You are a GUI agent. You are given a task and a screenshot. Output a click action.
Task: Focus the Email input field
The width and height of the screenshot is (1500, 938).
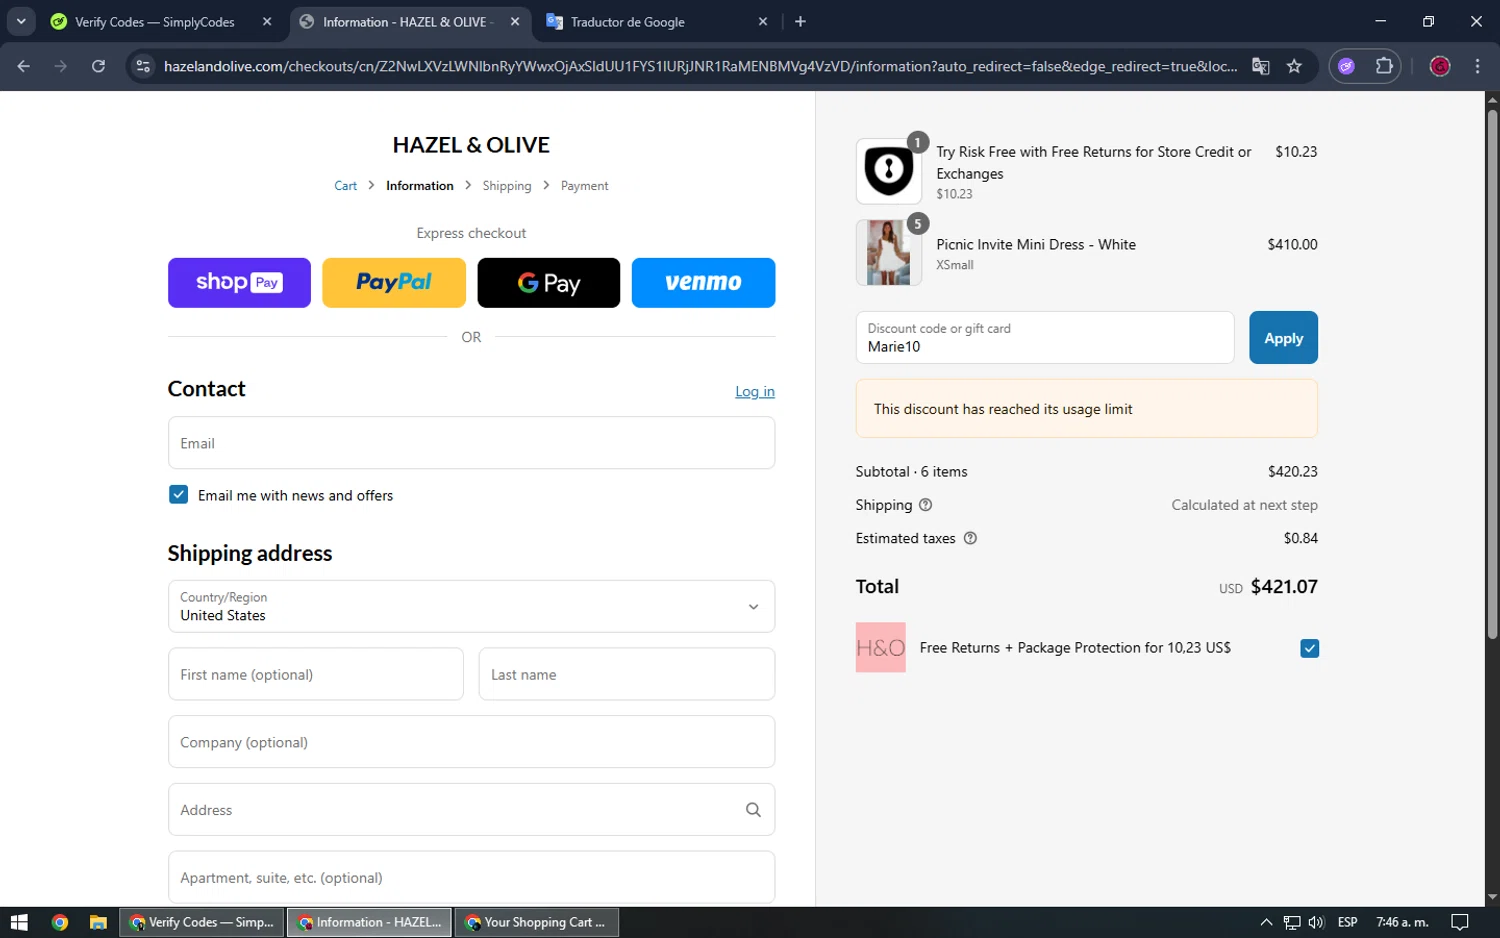tap(471, 443)
